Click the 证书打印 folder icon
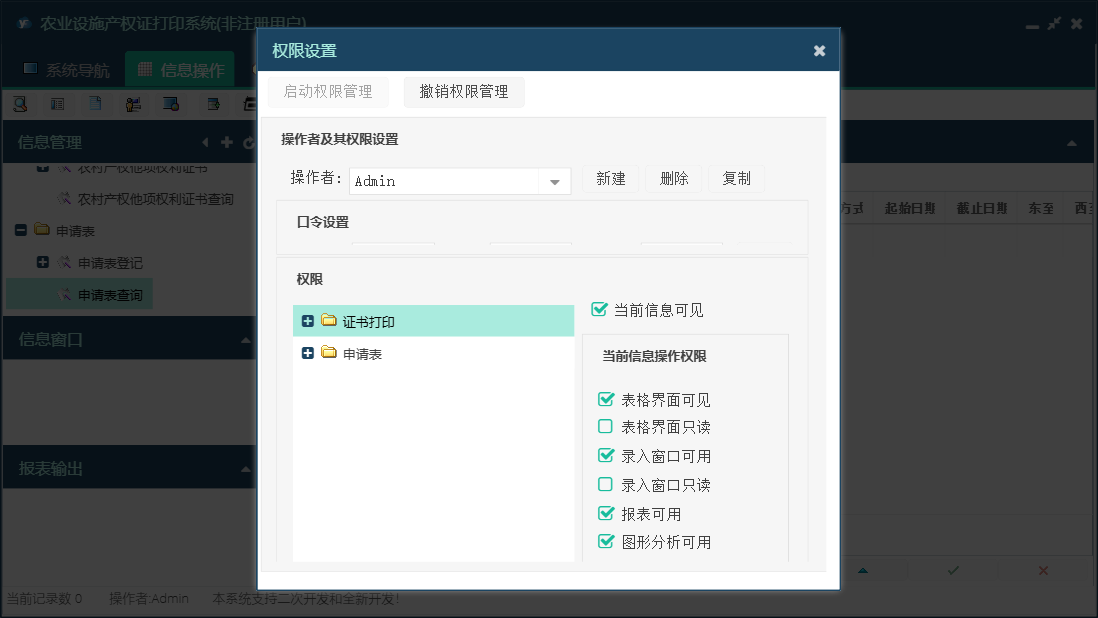The image size is (1098, 618). tap(329, 321)
